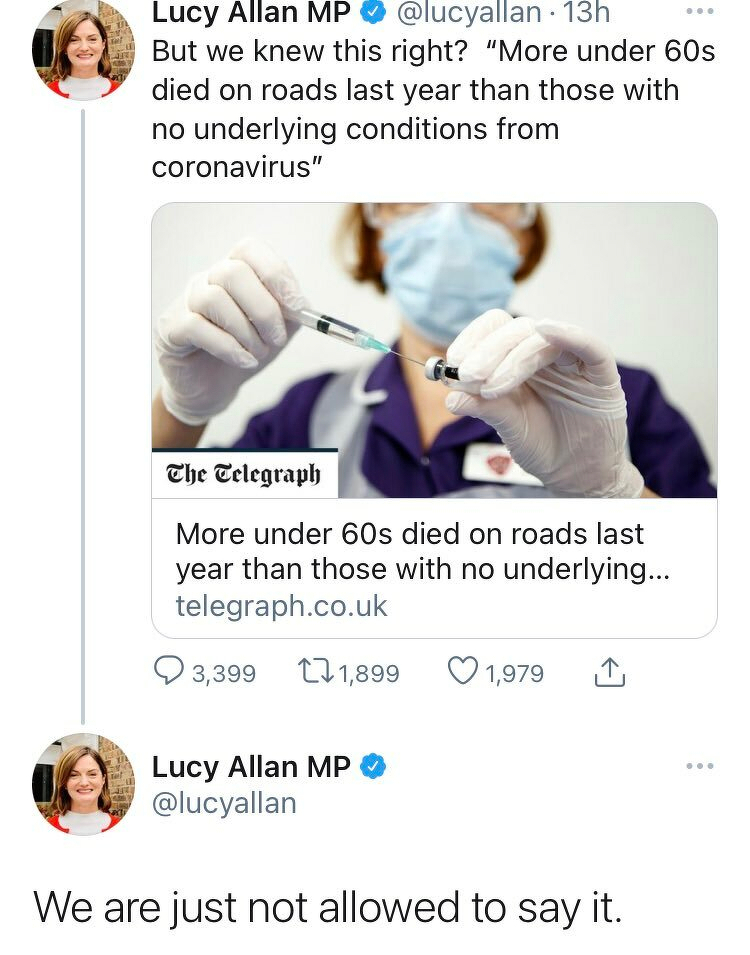Tap the share upload icon
This screenshot has height=955, width=750.
click(x=609, y=674)
